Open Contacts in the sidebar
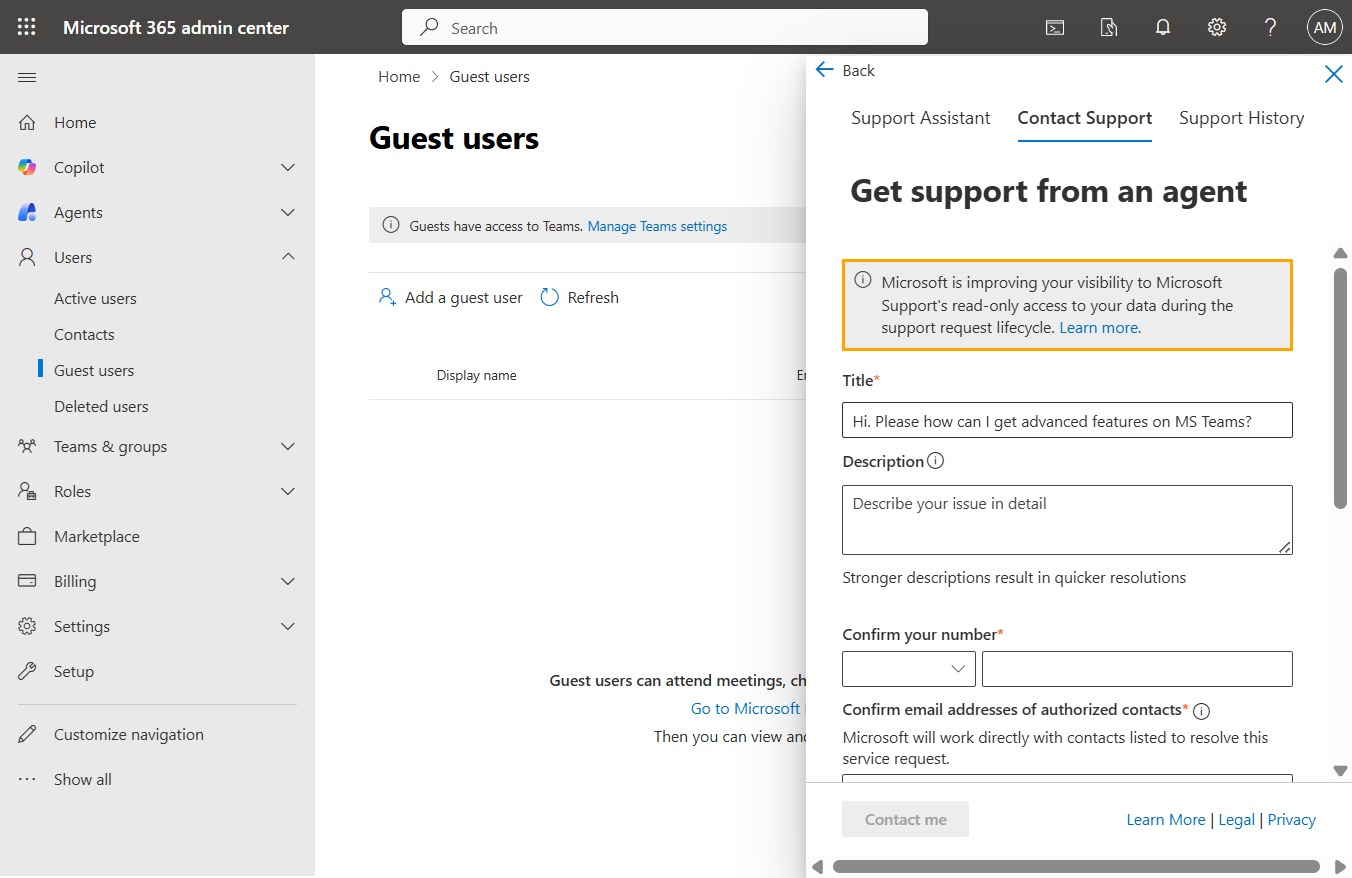The width and height of the screenshot is (1352, 878). [x=84, y=334]
